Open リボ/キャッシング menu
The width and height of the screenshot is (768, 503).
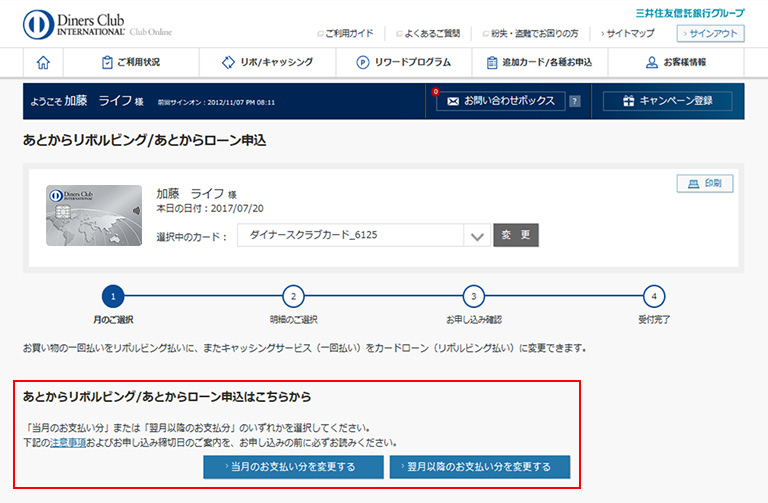(267, 62)
